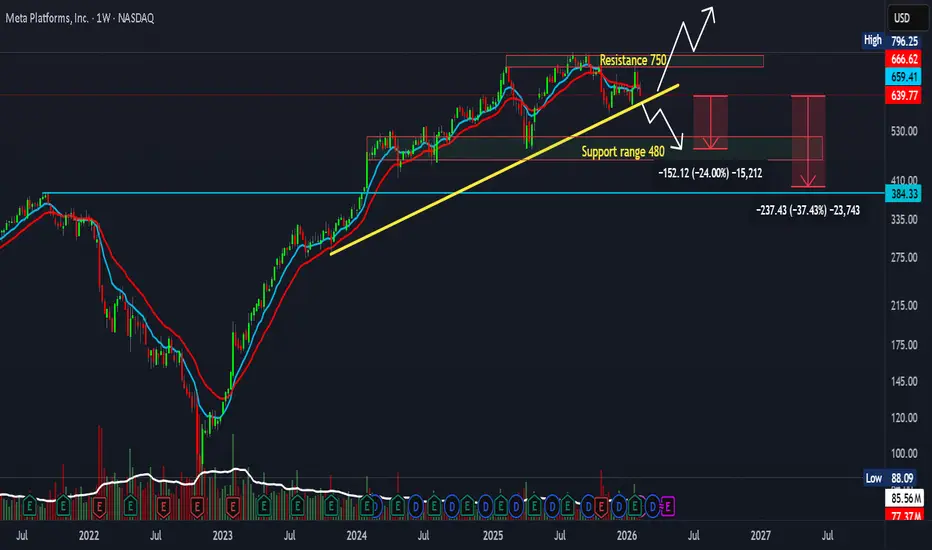The width and height of the screenshot is (932, 550).
Task: Click the 175.00 price axis label
Action: (904, 345)
